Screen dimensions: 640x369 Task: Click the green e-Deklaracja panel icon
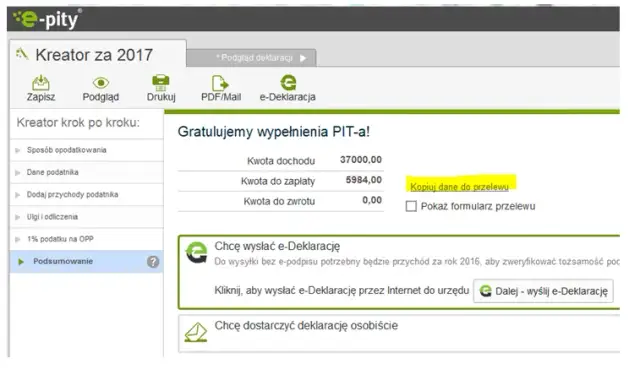click(x=196, y=253)
